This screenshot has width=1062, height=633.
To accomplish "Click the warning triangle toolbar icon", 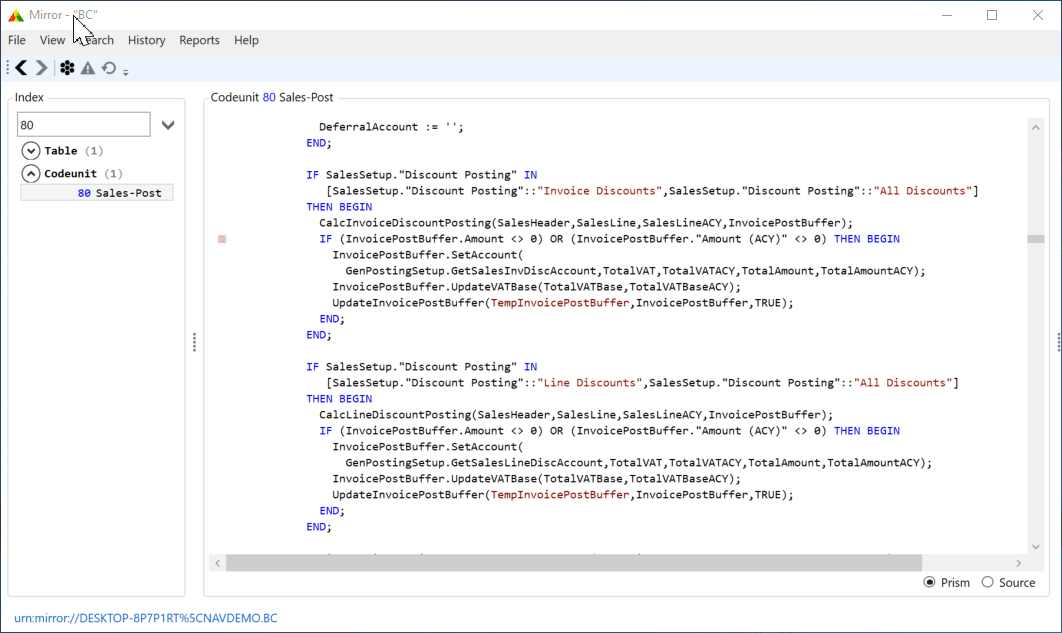I will (88, 68).
